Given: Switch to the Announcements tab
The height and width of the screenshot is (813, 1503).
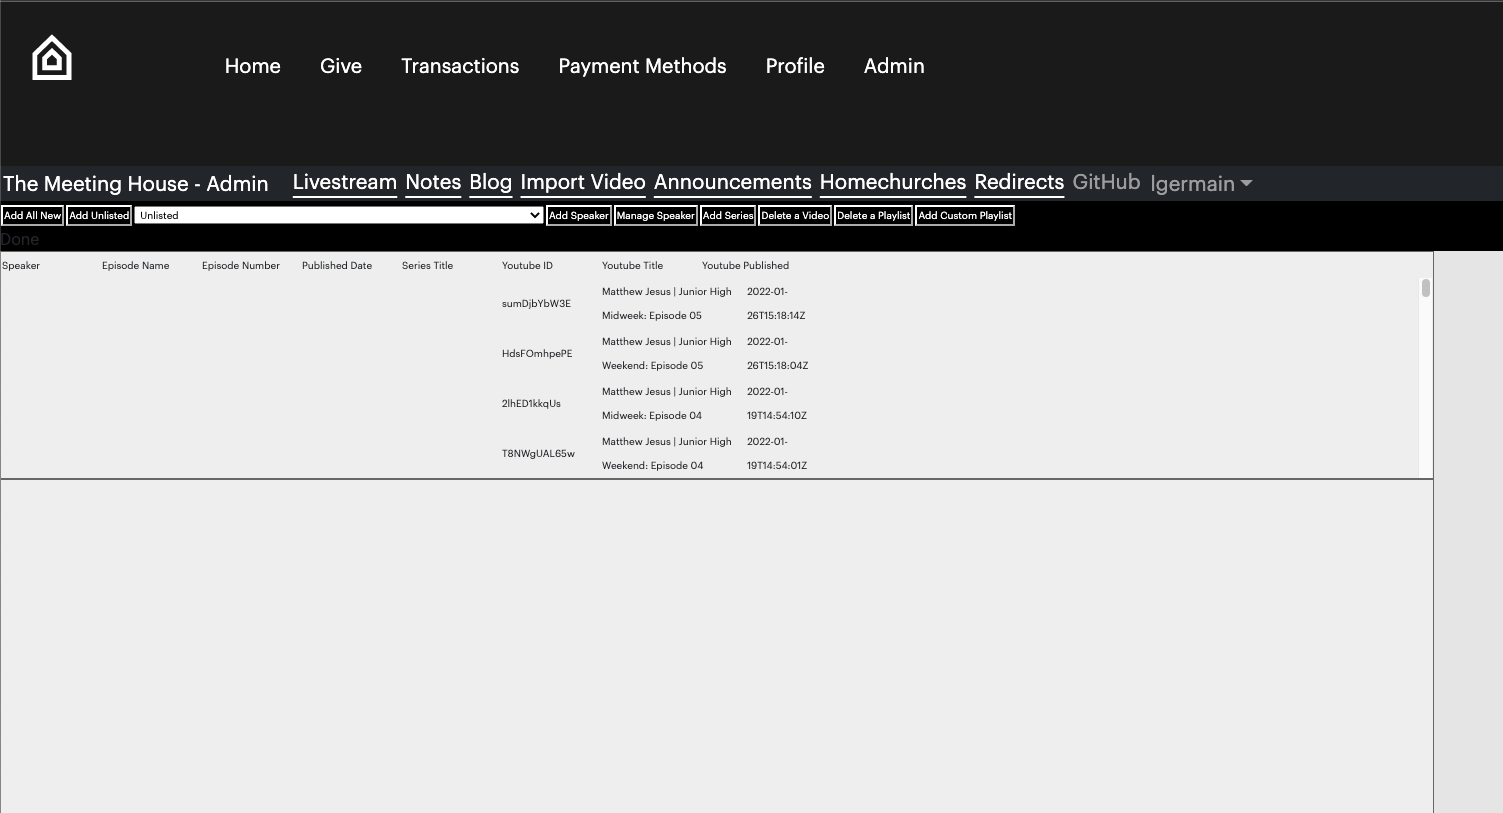Looking at the screenshot, I should coord(733,182).
